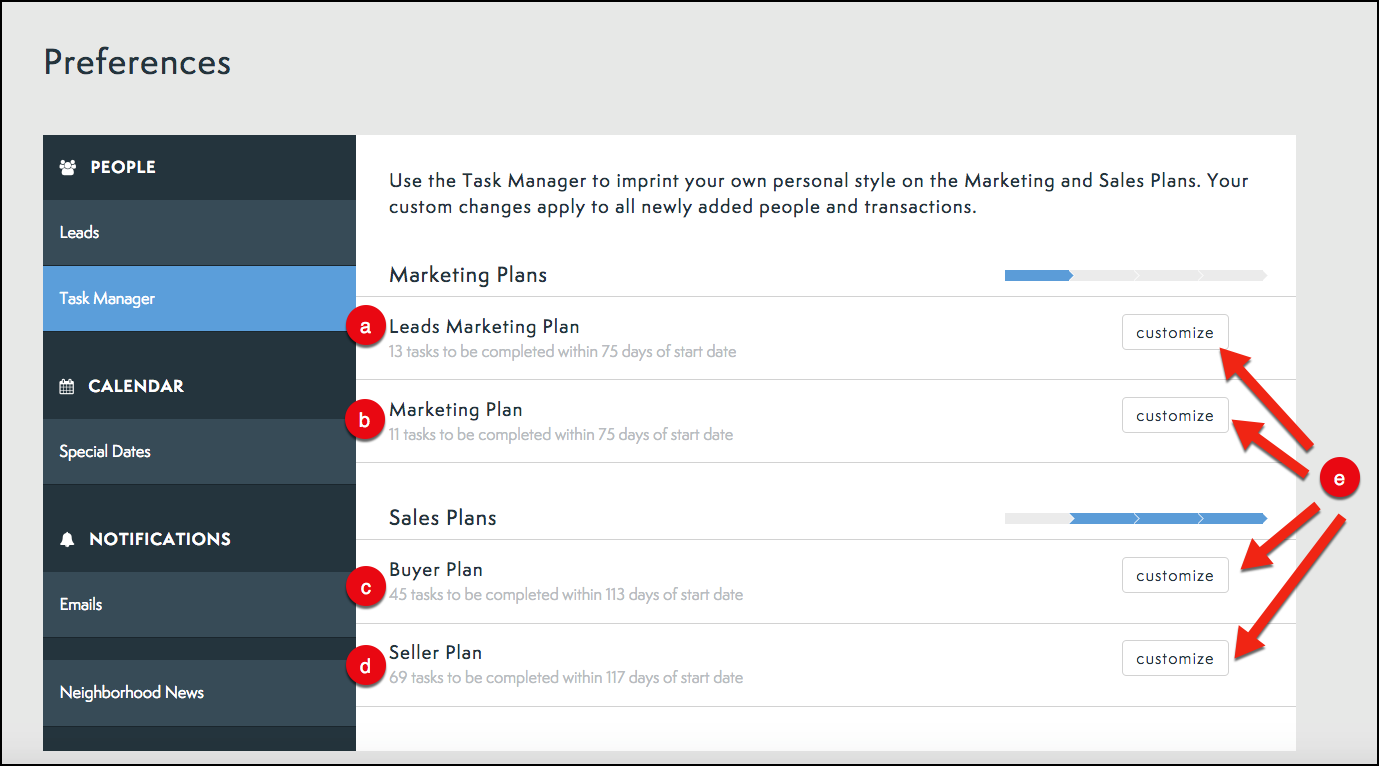Open the Leads preferences page
This screenshot has width=1379, height=766.
click(x=79, y=233)
